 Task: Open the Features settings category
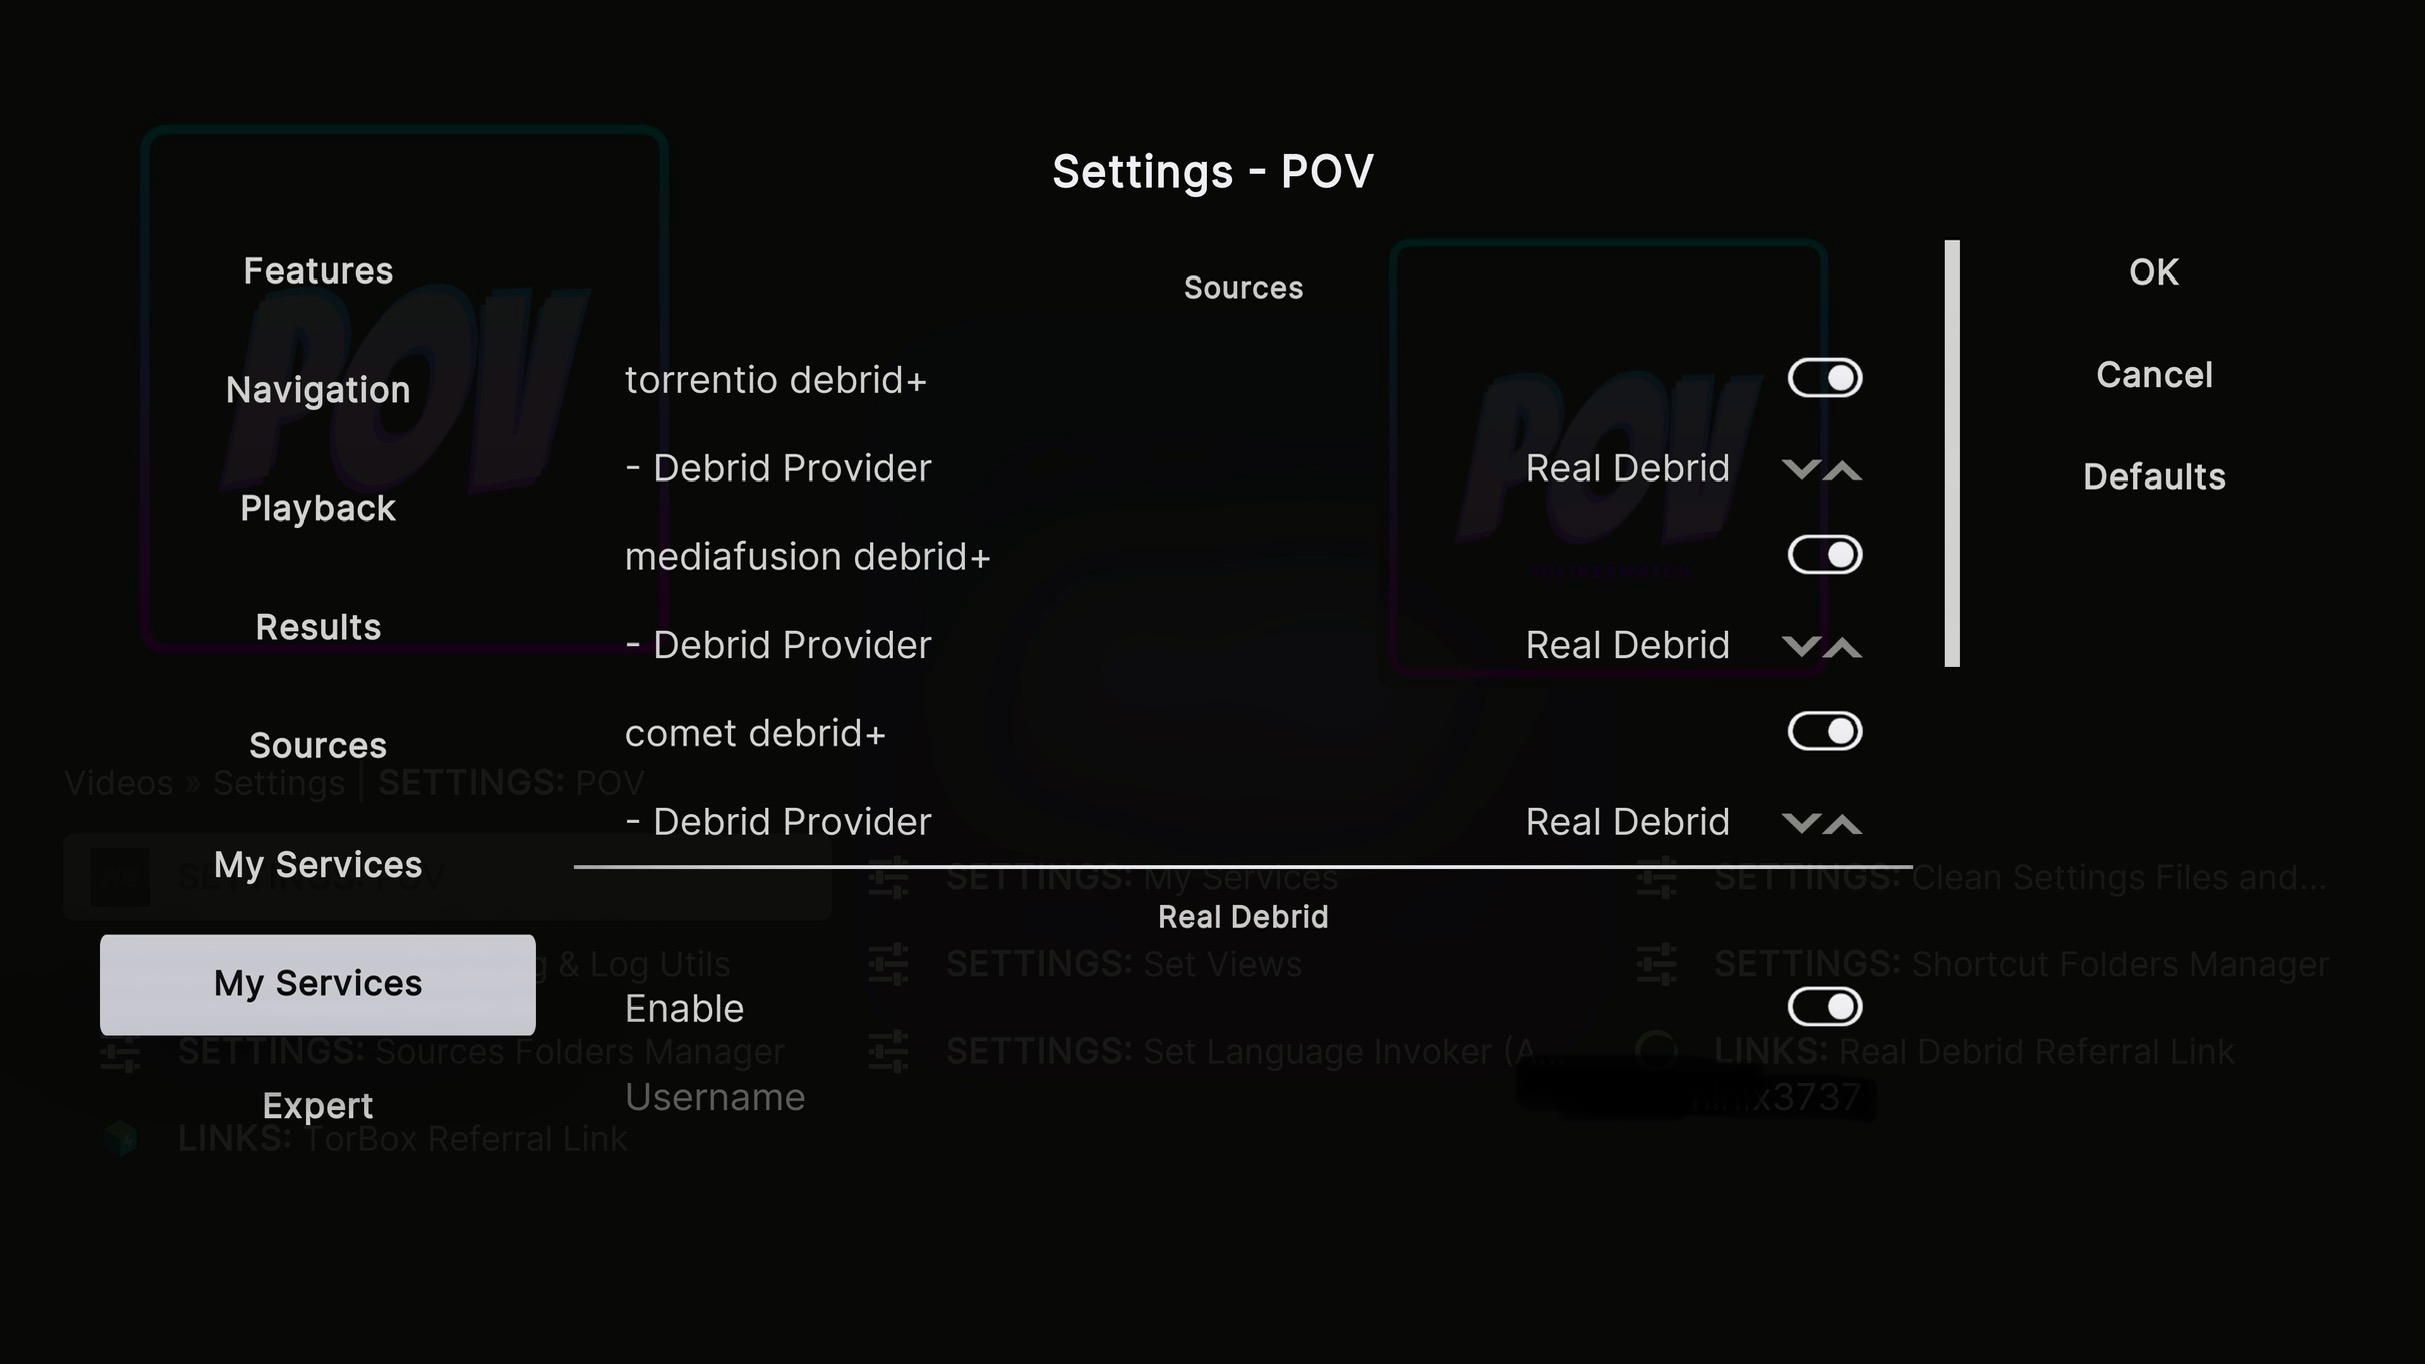318,271
